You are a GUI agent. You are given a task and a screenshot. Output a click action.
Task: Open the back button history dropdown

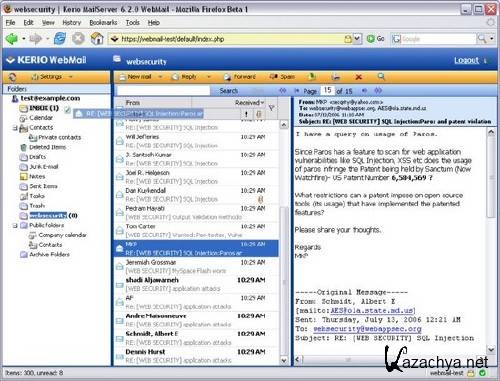[24, 39]
